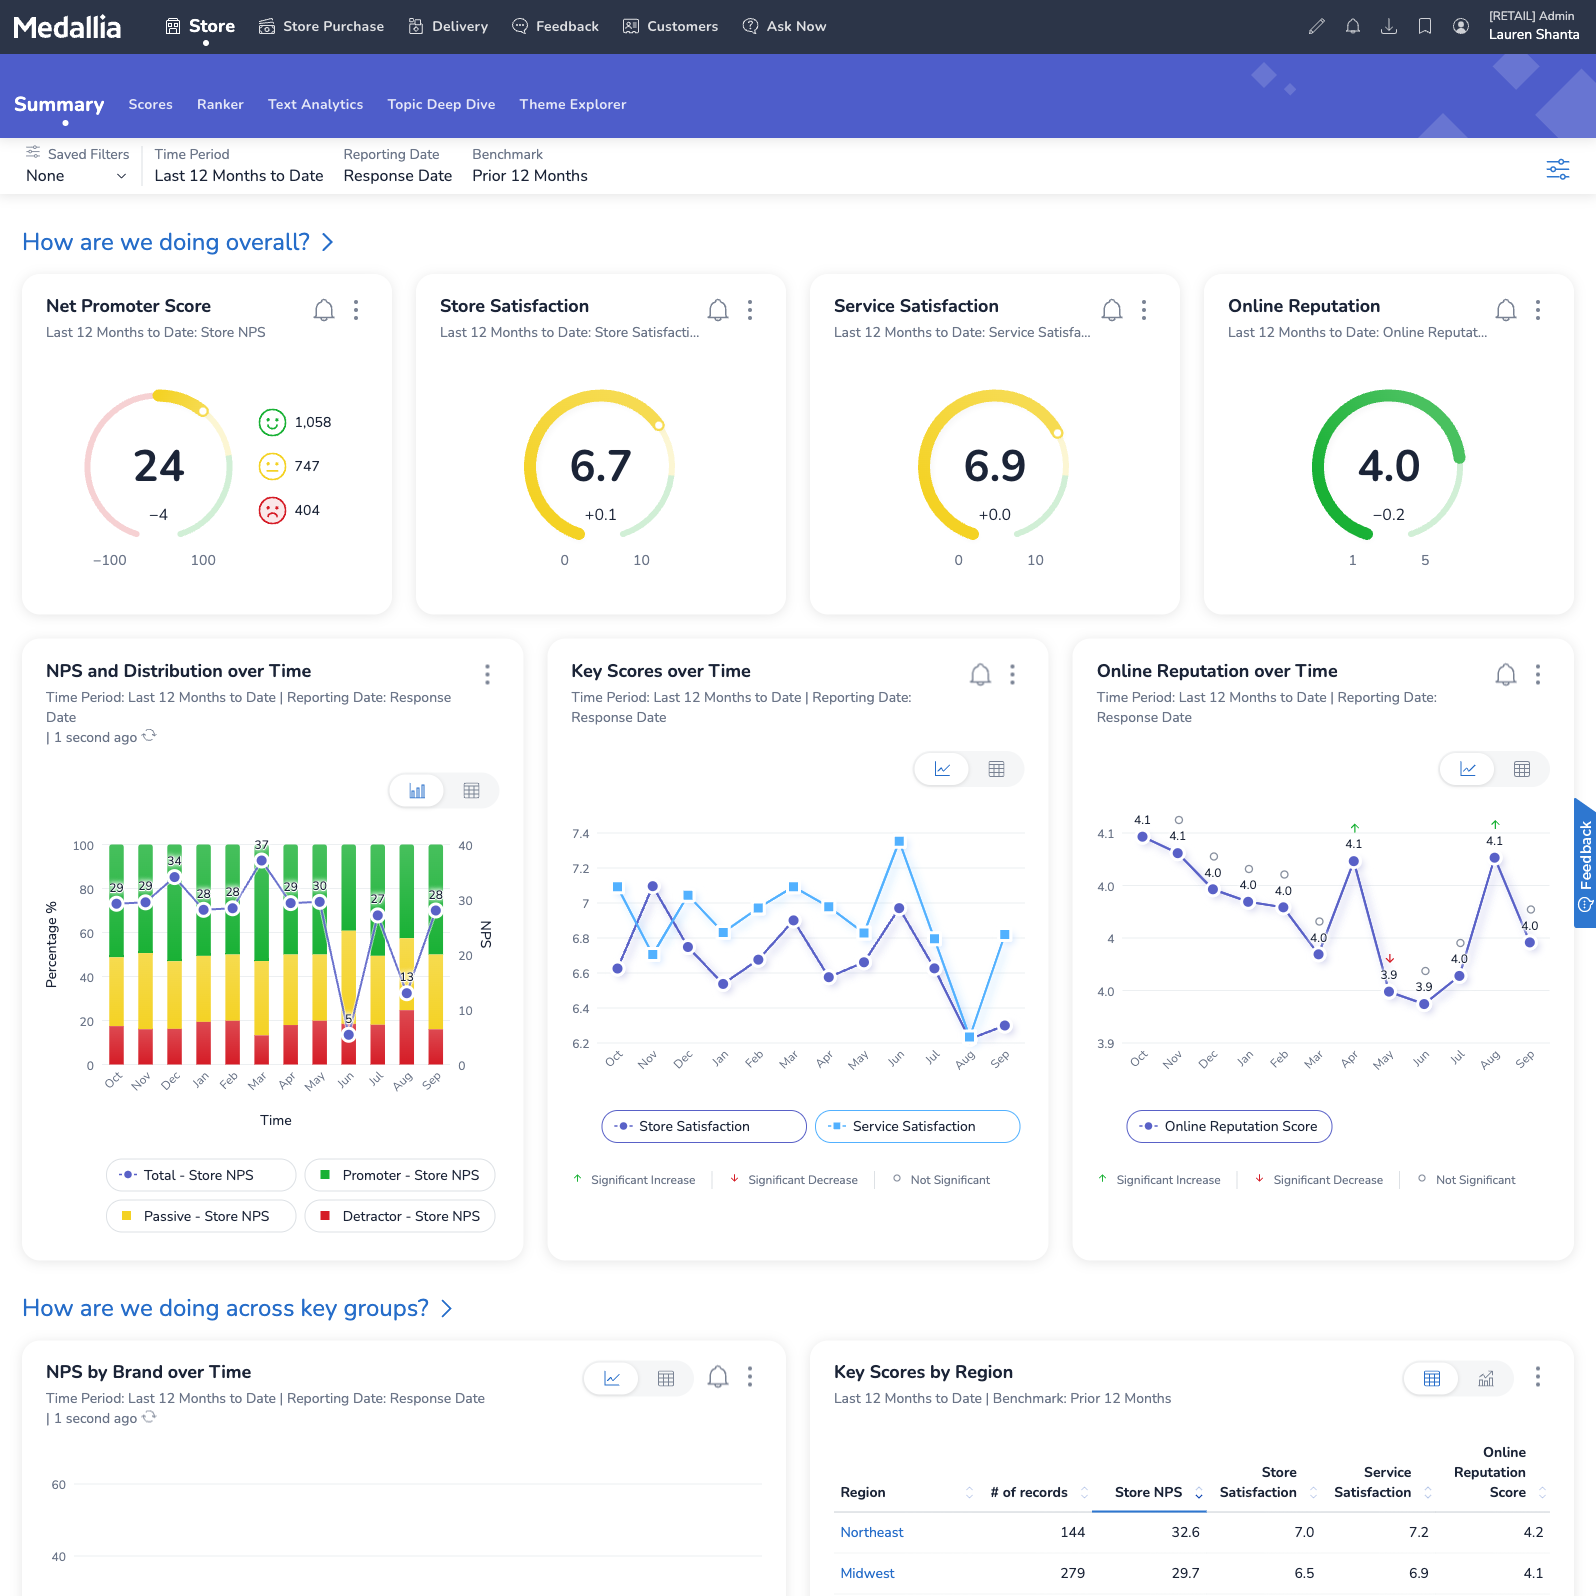Click the Time Period filter value
The image size is (1596, 1596).
click(239, 176)
